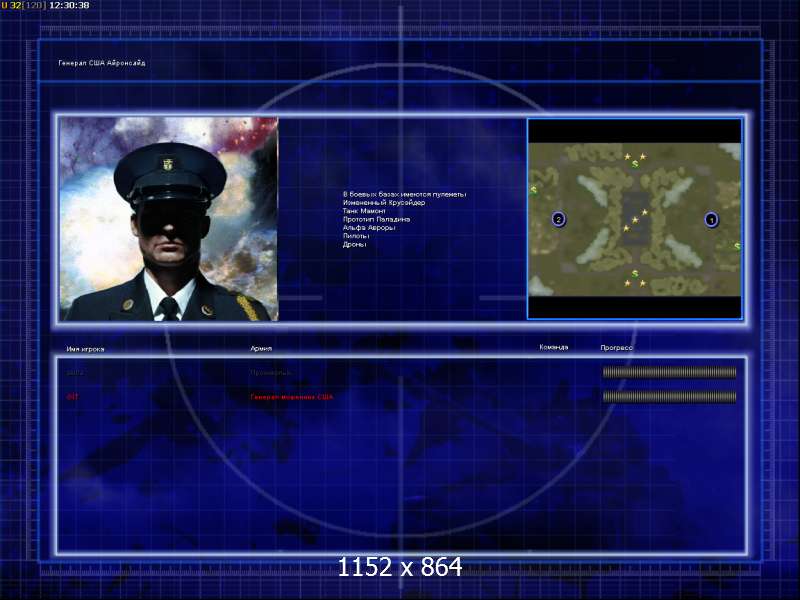This screenshot has height=600, width=800.
Task: Click the yellow FPS counter at the top
Action: [12, 5]
